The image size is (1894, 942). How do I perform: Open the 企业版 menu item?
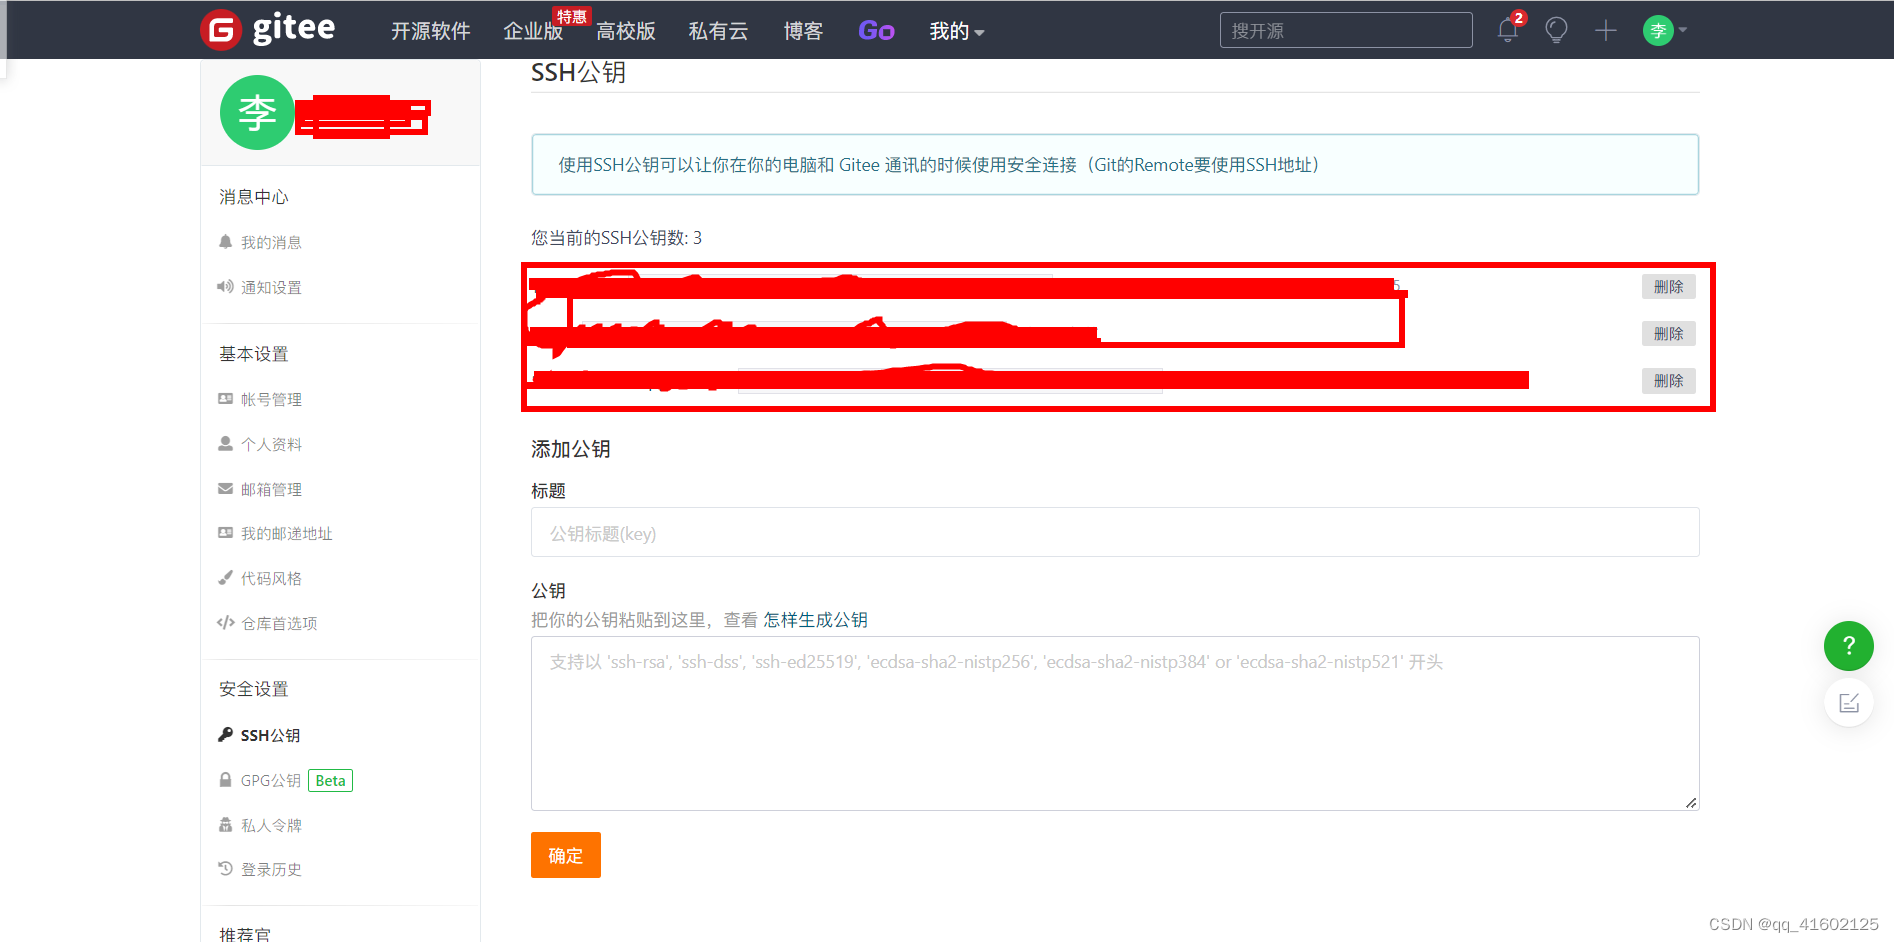pos(533,31)
